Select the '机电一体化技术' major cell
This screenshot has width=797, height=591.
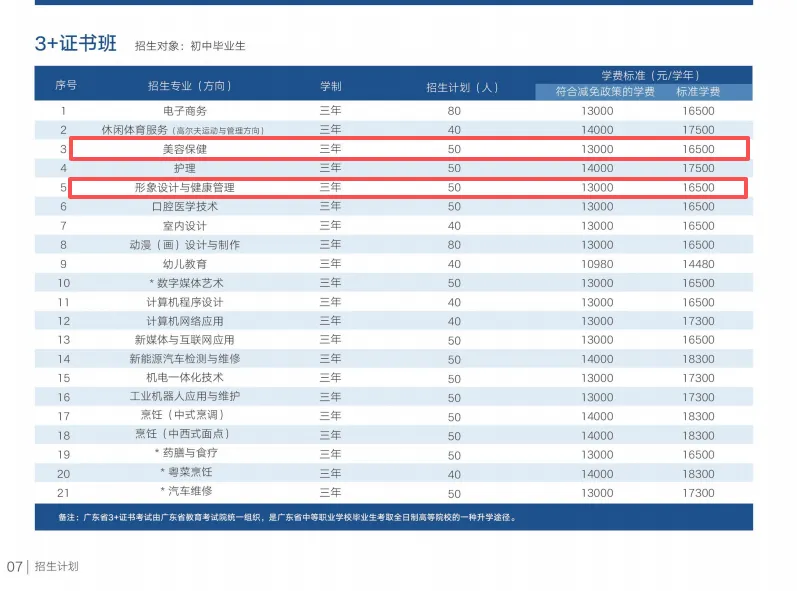pyautogui.click(x=185, y=378)
